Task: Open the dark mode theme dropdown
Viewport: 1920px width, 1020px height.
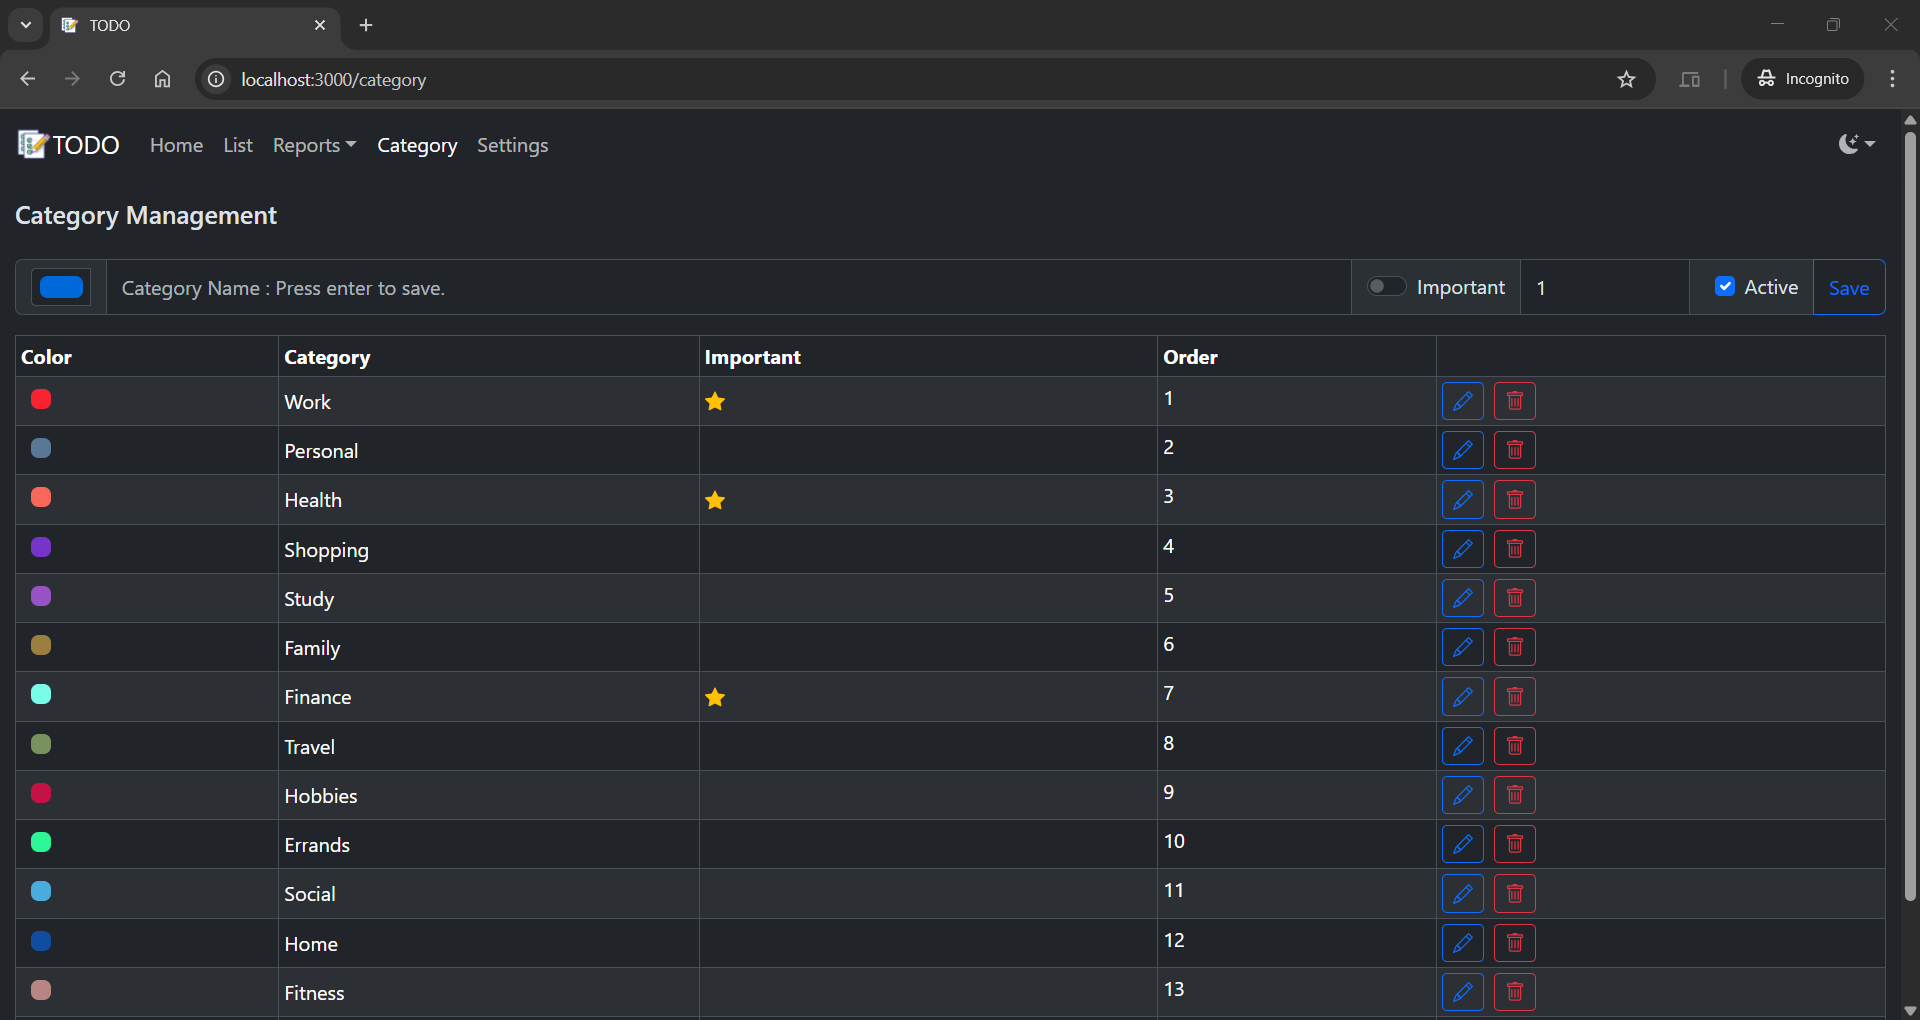Action: 1856,144
